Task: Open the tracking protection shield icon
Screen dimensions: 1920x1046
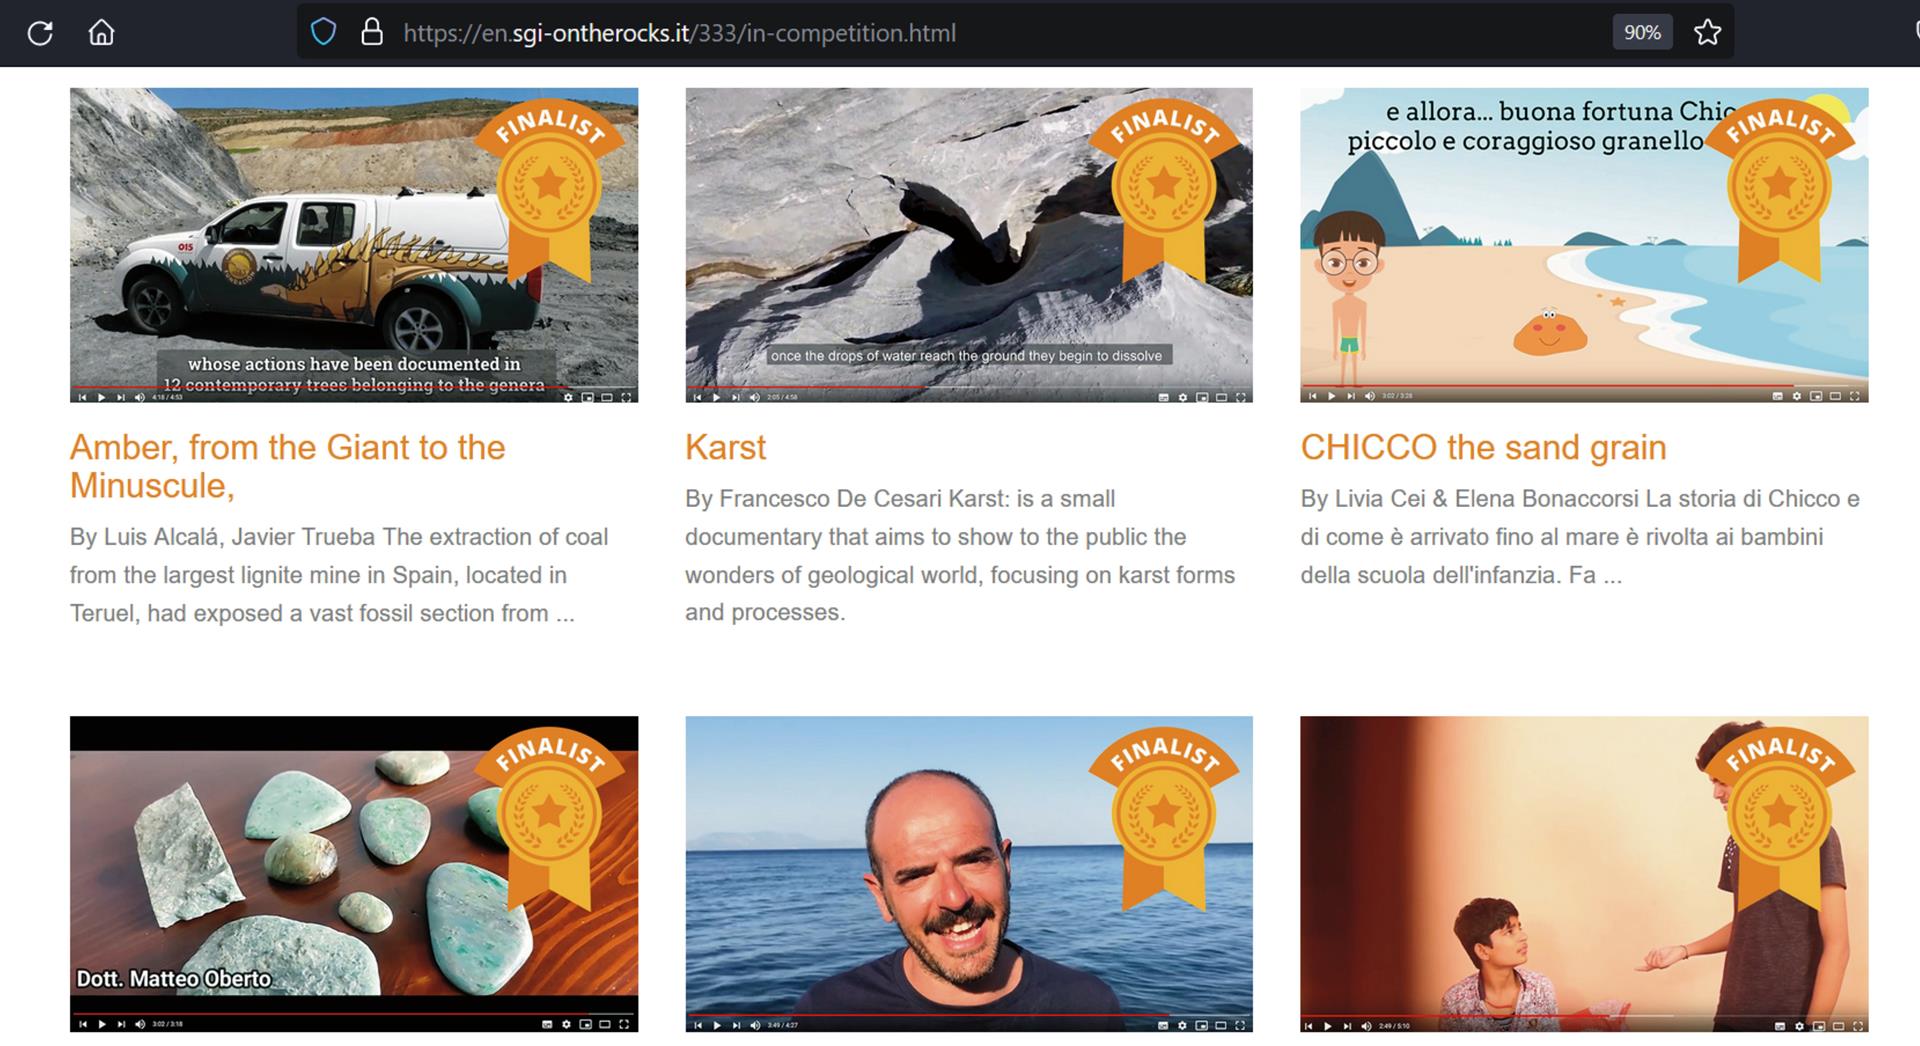Action: (x=323, y=33)
